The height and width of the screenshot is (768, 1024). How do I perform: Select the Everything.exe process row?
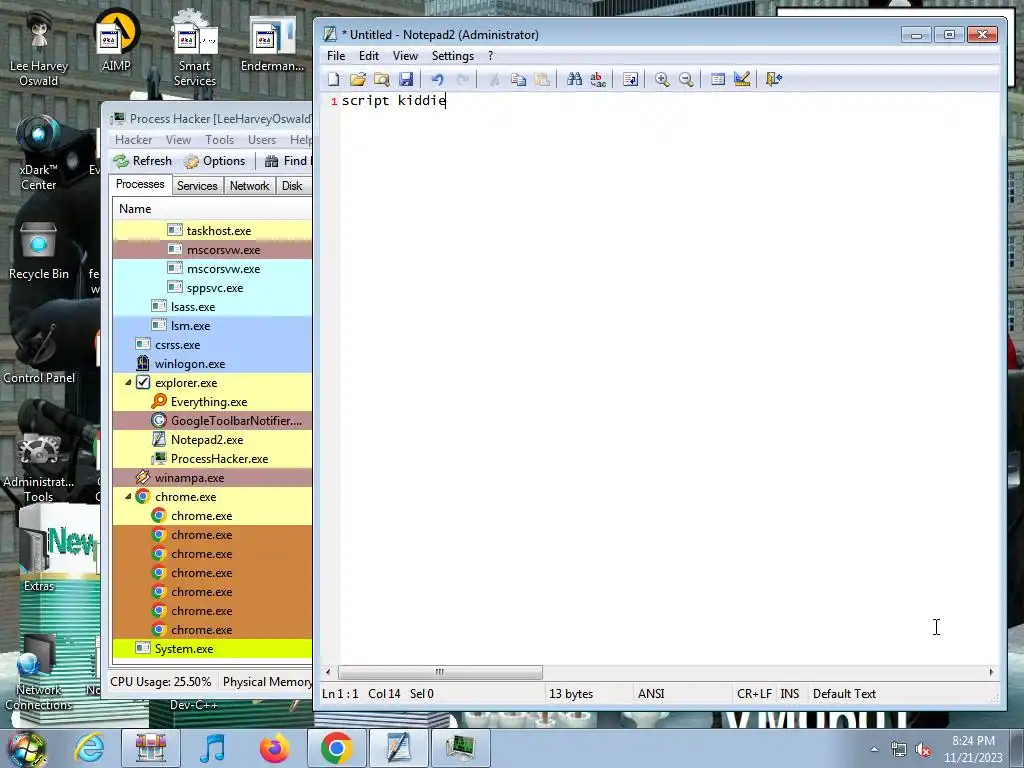click(212, 402)
